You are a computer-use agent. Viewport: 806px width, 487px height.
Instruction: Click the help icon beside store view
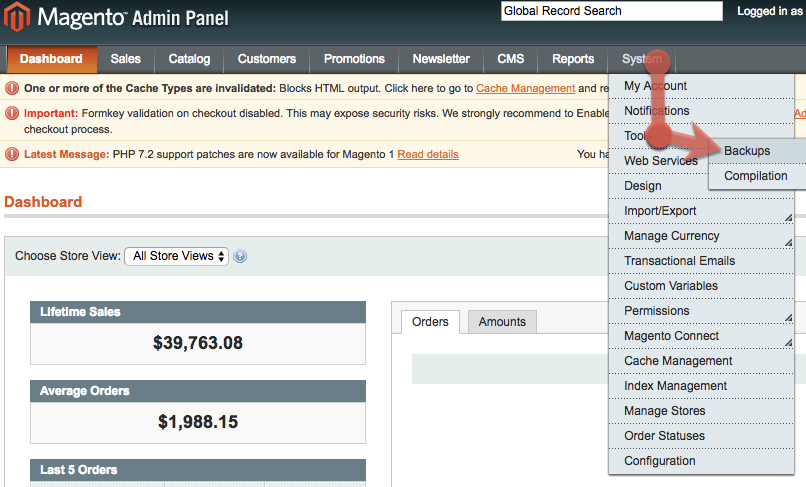click(240, 256)
